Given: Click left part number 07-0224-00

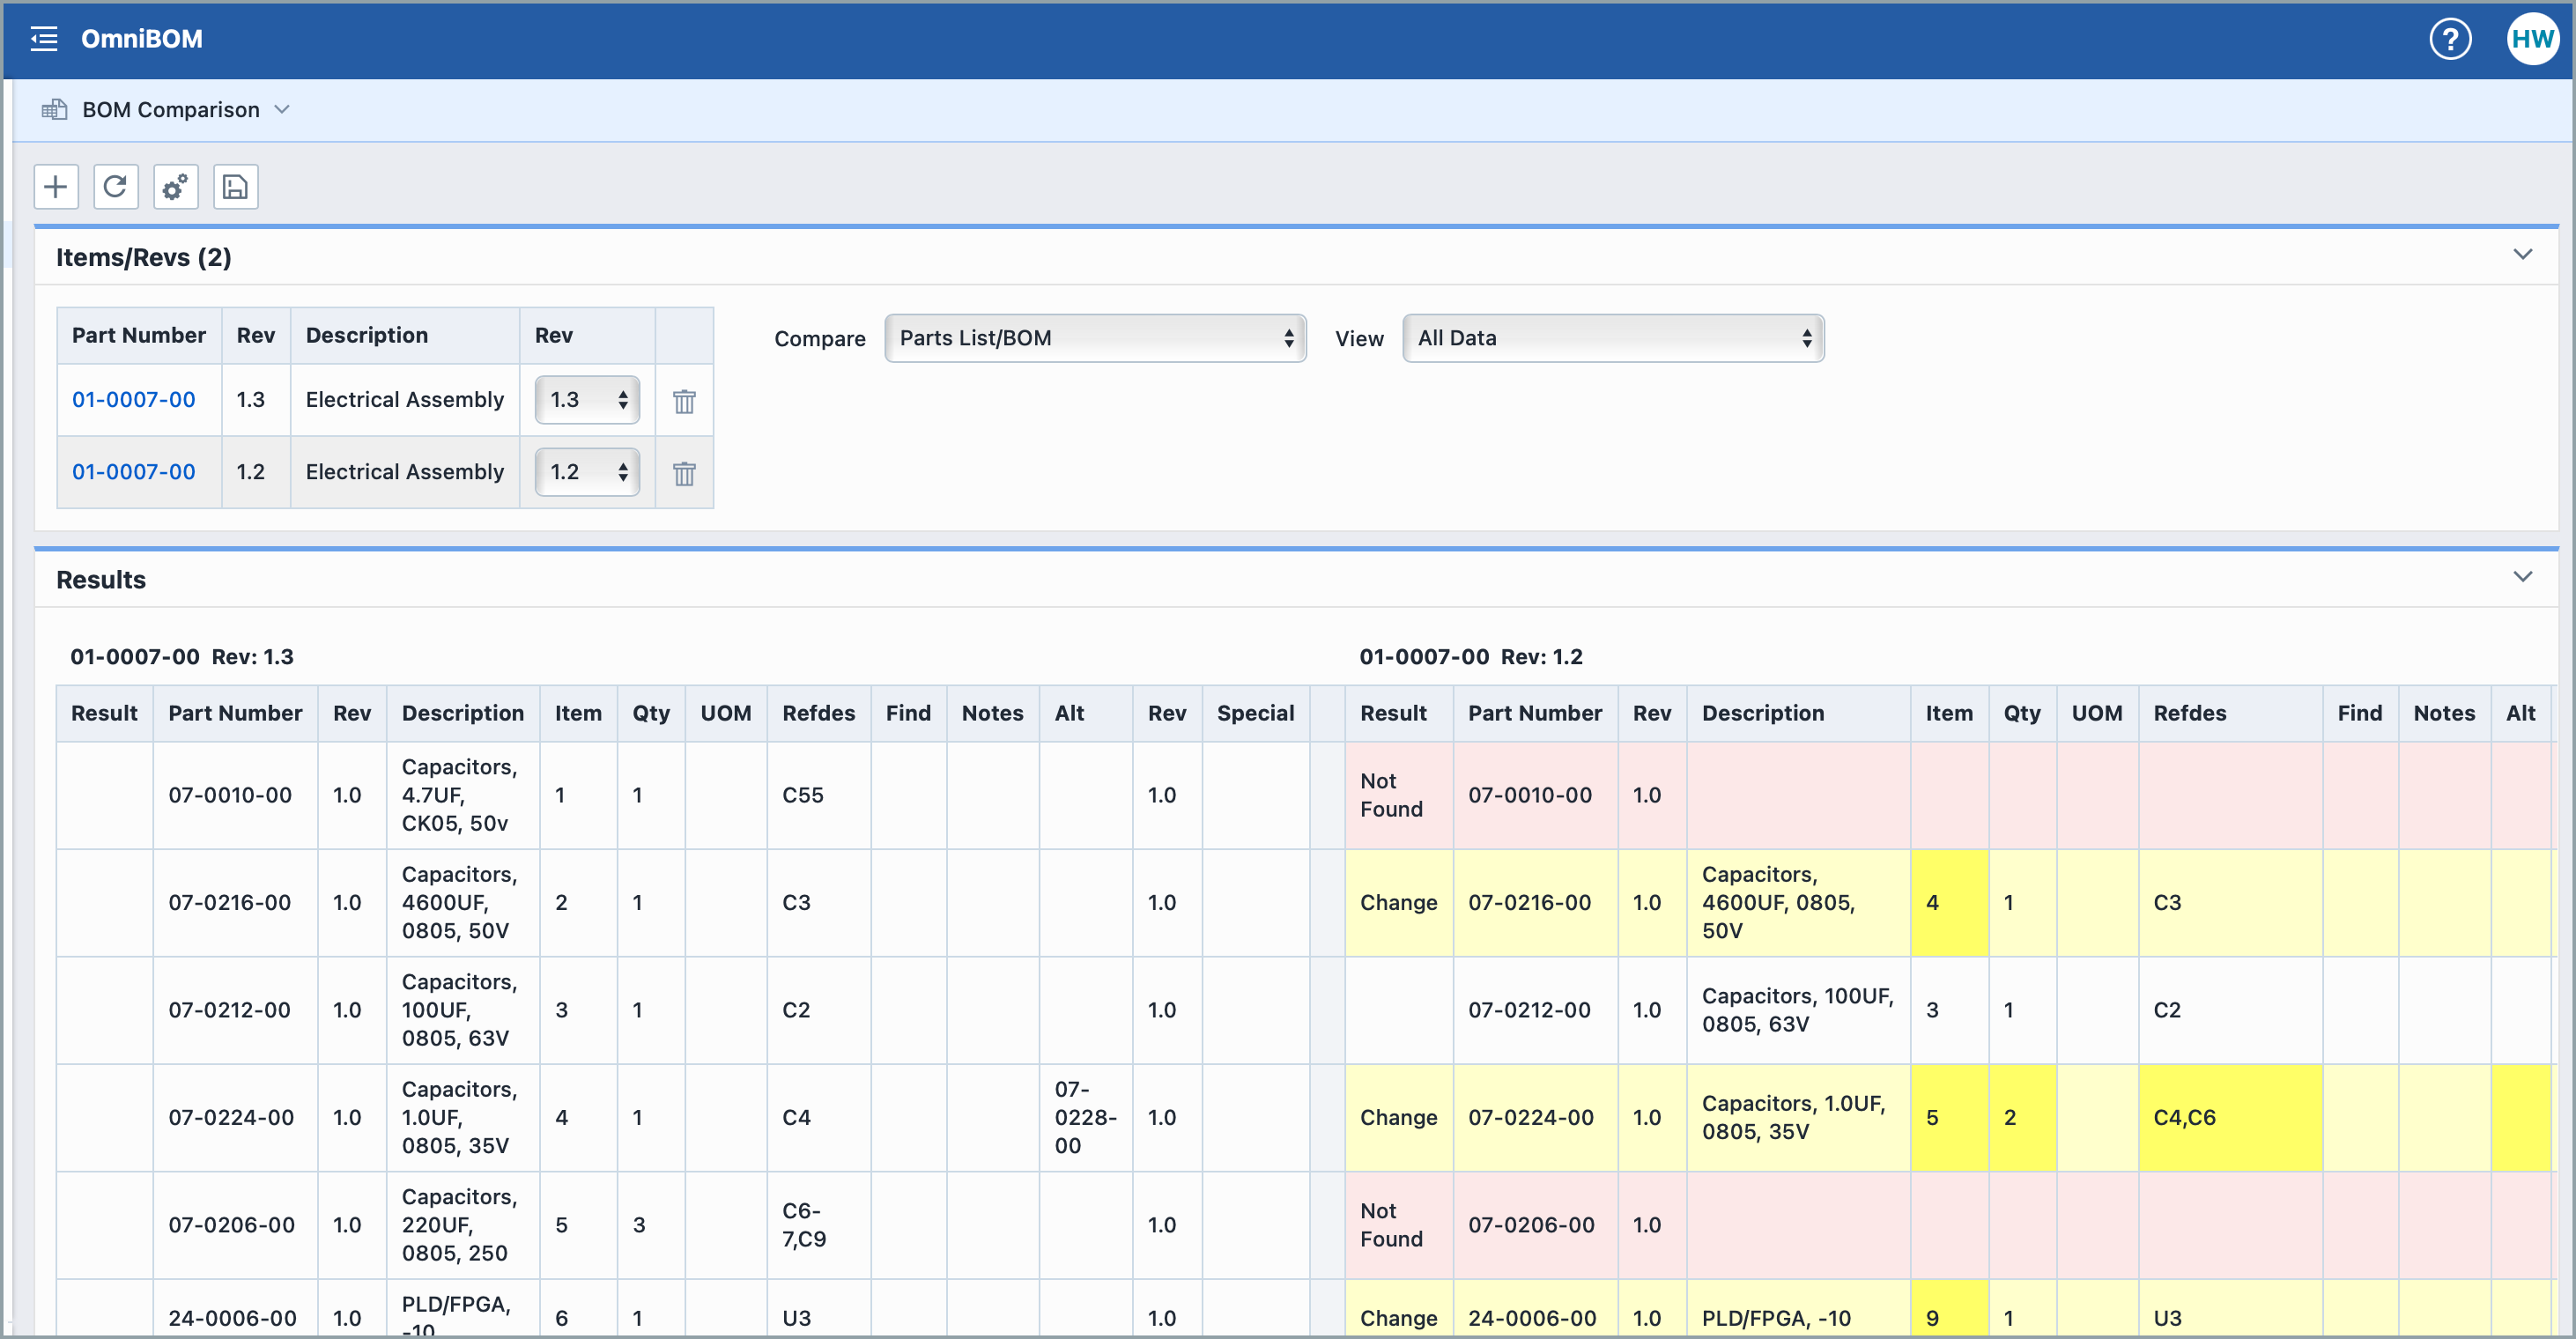Looking at the screenshot, I should (231, 1117).
